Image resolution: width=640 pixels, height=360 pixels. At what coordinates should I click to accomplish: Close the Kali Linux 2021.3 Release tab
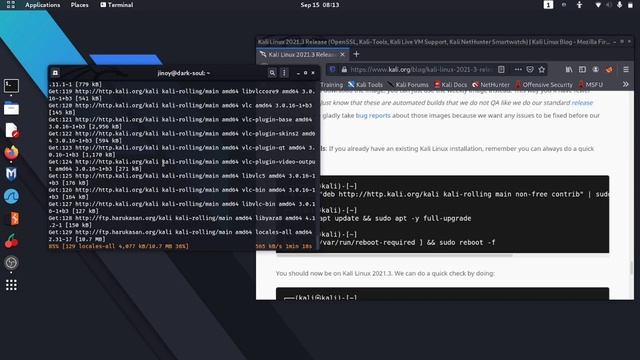(x=342, y=54)
